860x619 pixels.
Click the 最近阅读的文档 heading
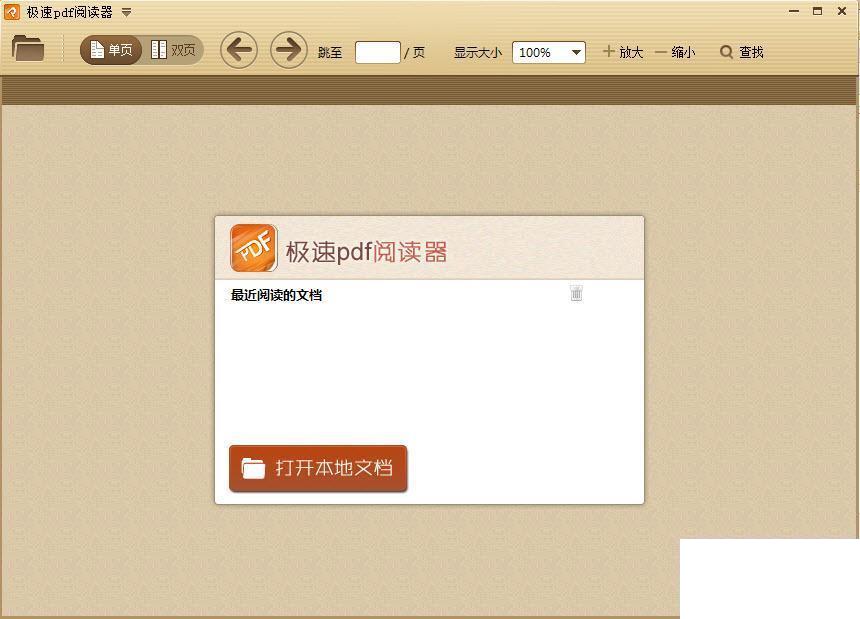pyautogui.click(x=276, y=296)
